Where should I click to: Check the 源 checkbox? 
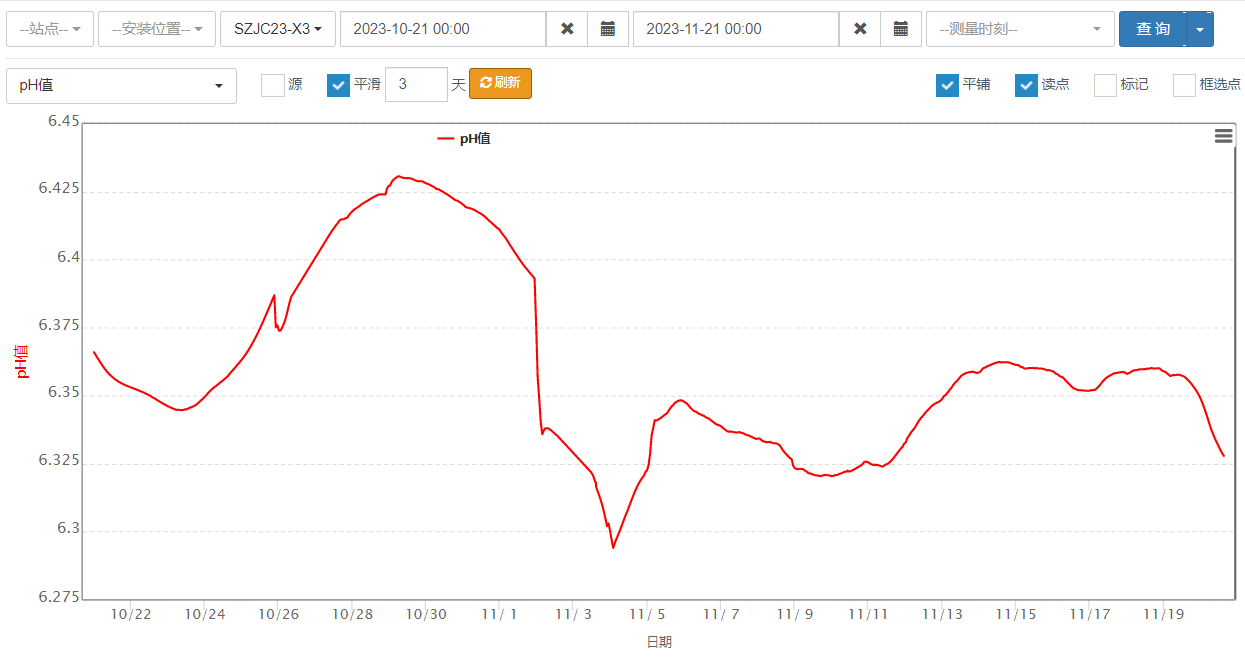coord(273,85)
